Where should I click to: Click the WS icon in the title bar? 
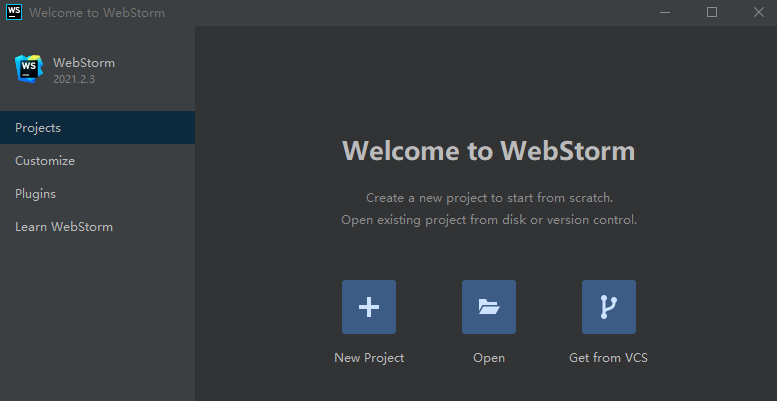click(x=14, y=12)
